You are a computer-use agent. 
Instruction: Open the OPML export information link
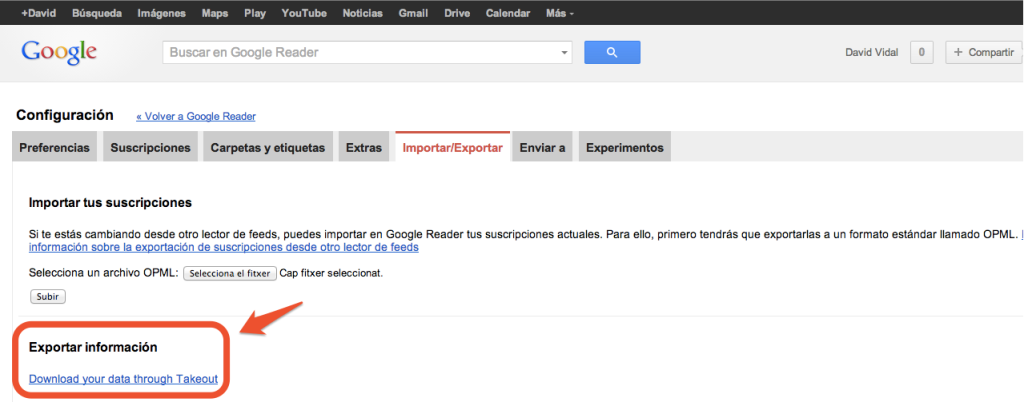click(x=223, y=247)
